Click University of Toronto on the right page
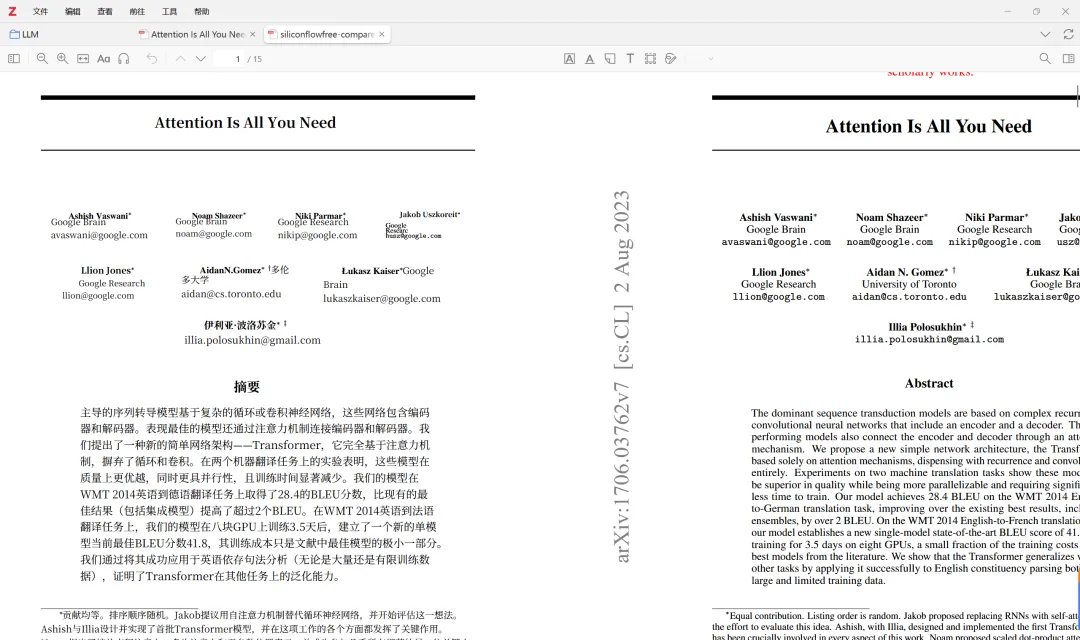Image resolution: width=1080 pixels, height=640 pixels. coord(909,284)
